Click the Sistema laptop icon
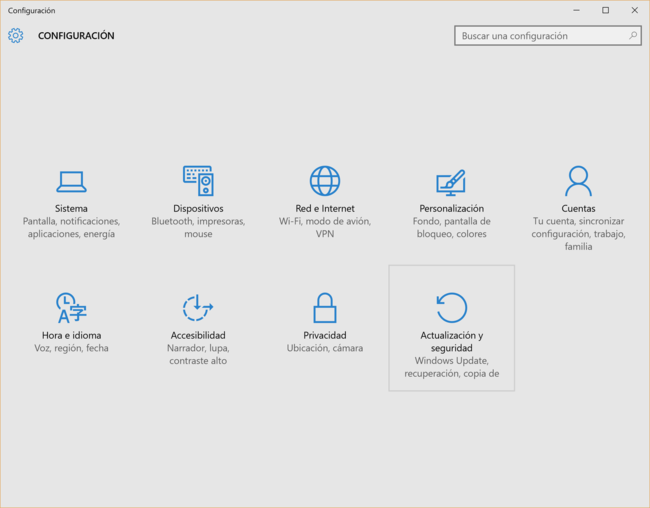The height and width of the screenshot is (508, 650). (x=71, y=181)
